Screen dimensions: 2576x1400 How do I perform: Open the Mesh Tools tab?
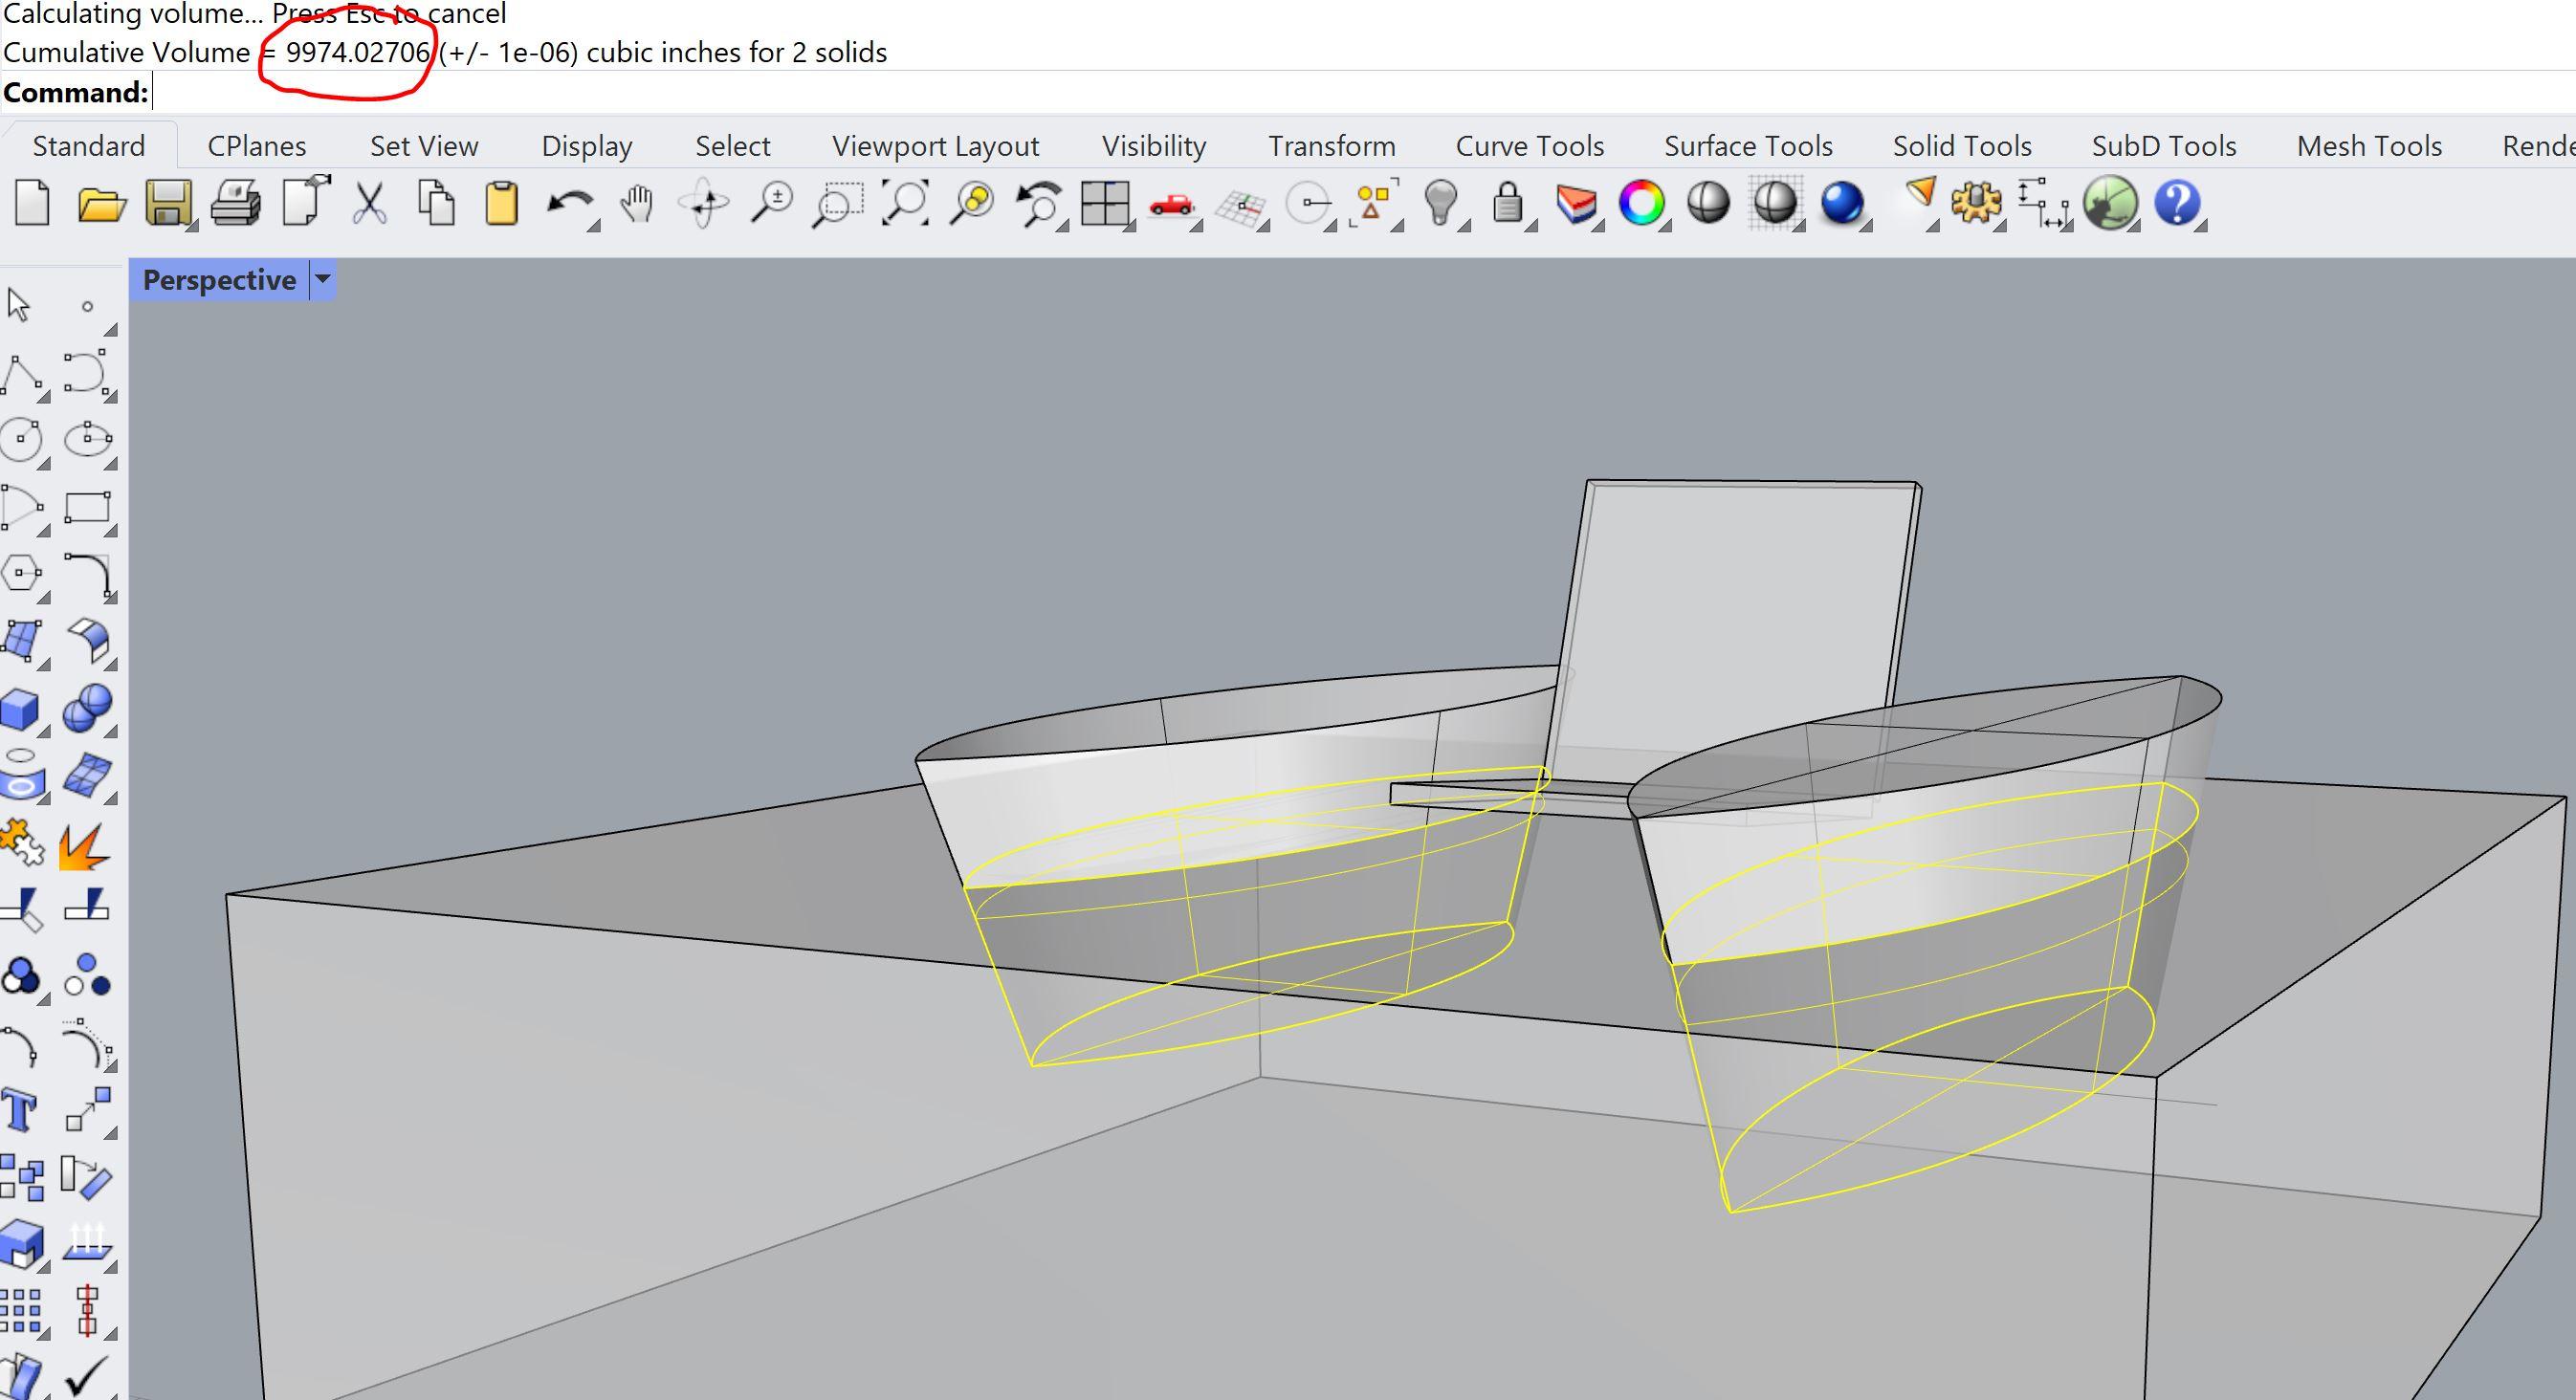coord(2368,146)
